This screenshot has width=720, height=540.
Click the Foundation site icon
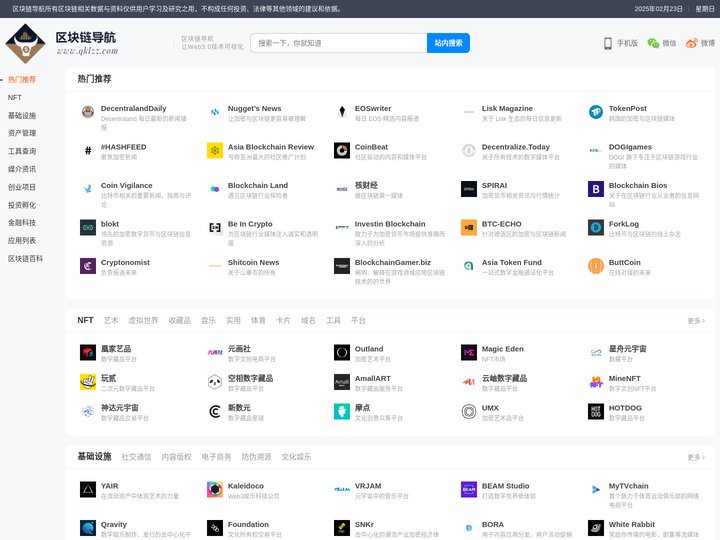click(x=215, y=528)
